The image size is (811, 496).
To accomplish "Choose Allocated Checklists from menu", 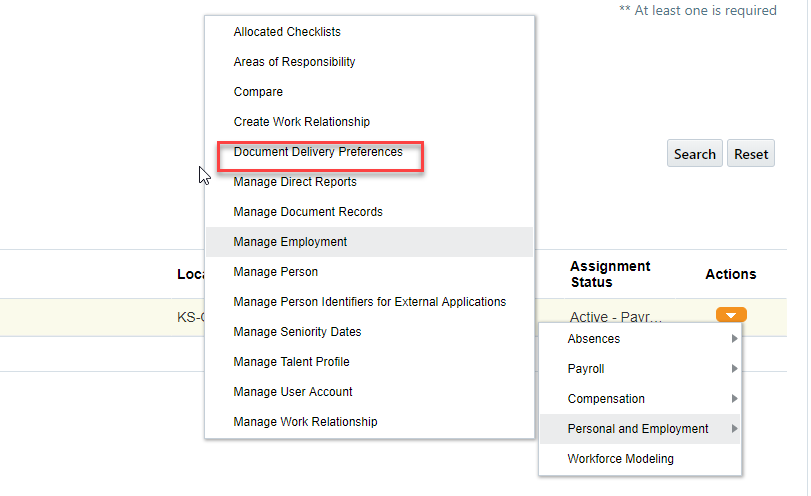I will (287, 32).
